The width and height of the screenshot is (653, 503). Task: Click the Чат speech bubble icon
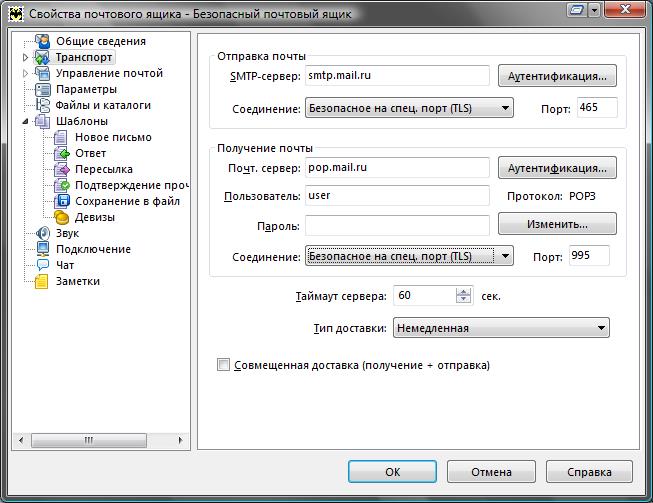[x=42, y=265]
